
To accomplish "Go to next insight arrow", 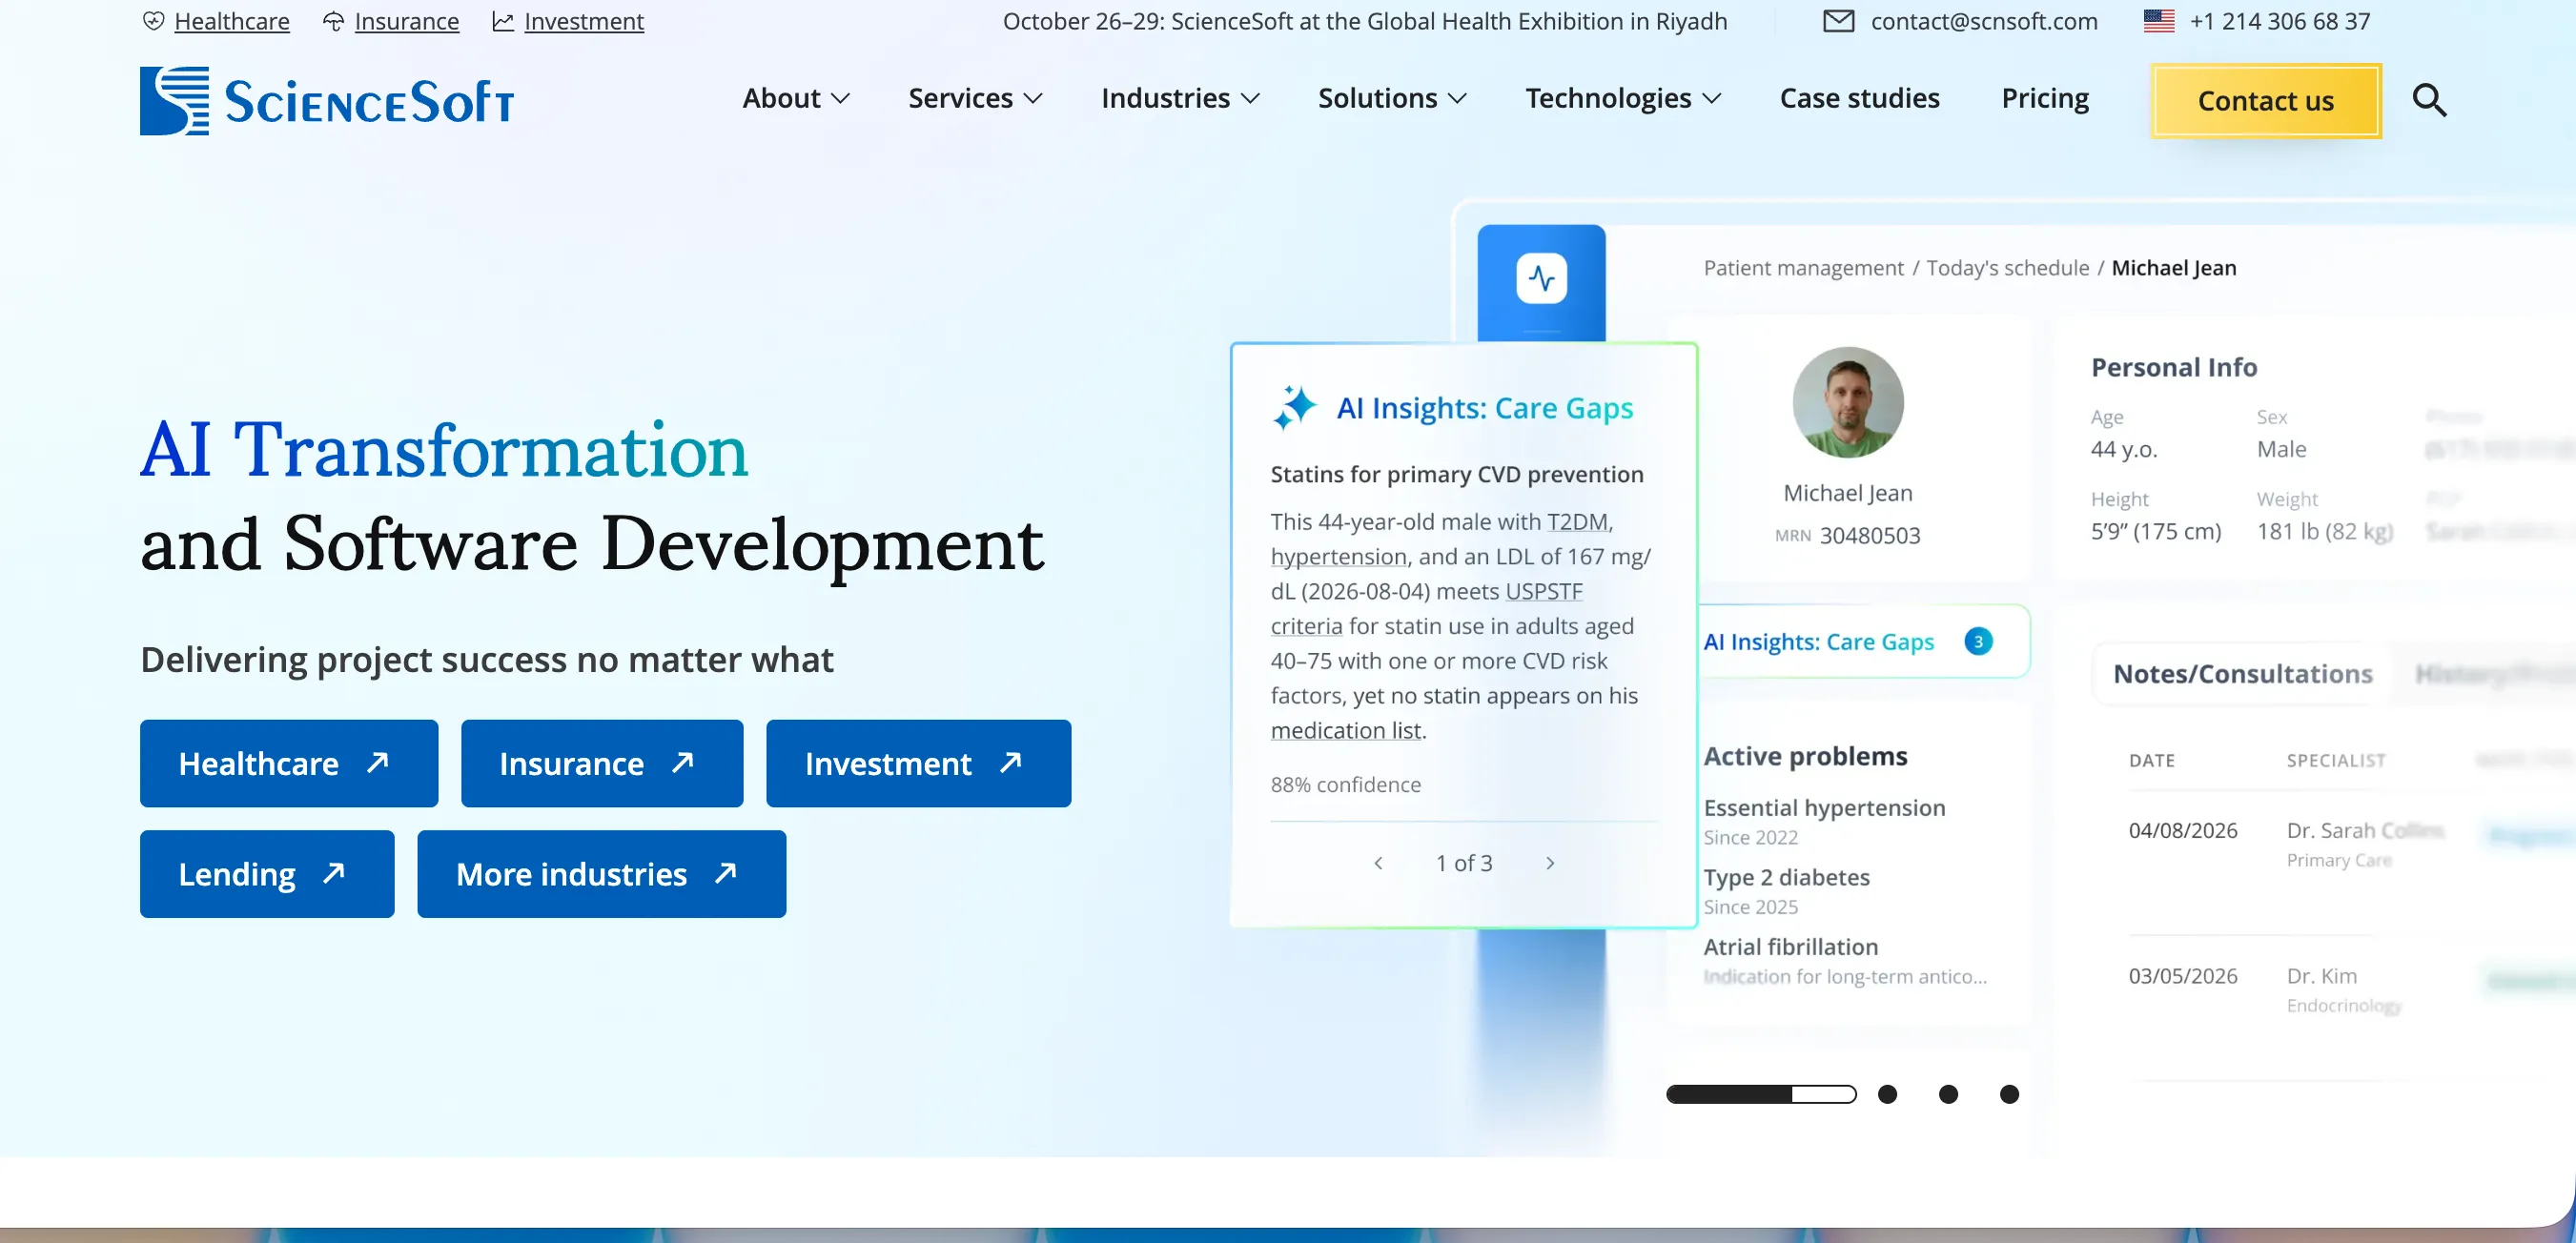I will point(1550,863).
